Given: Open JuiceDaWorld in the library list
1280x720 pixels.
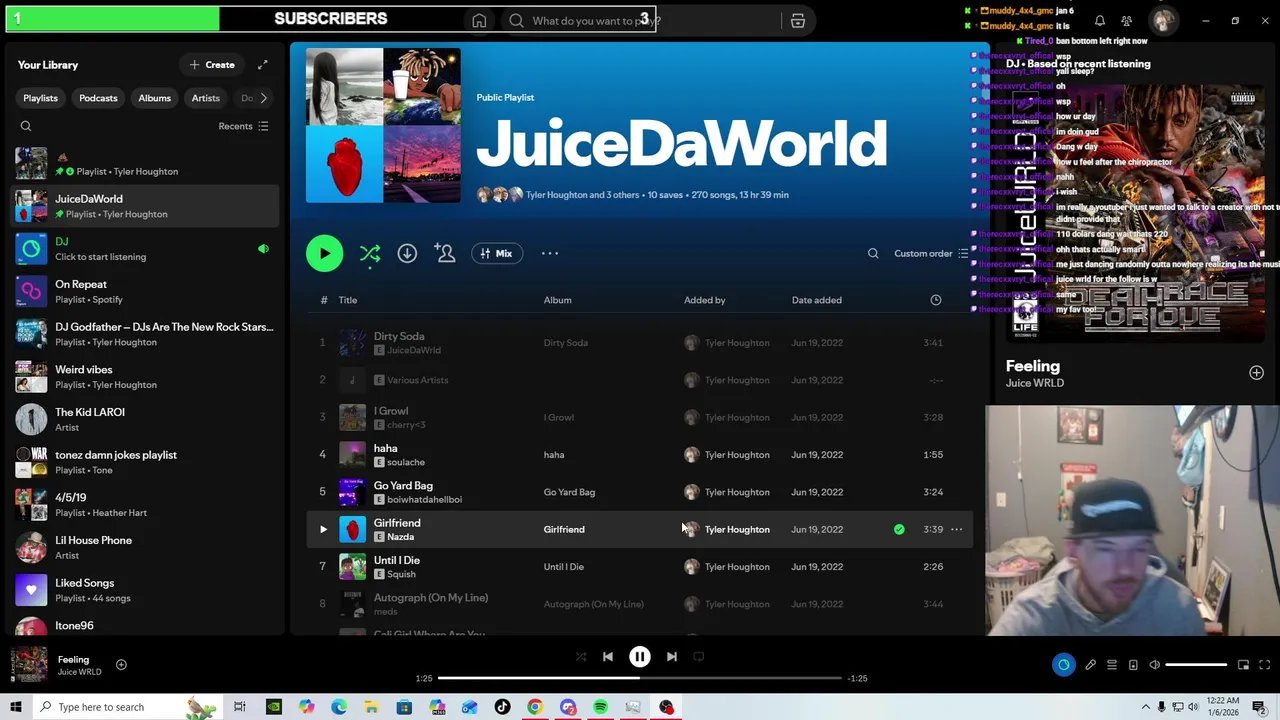Looking at the screenshot, I should point(145,206).
